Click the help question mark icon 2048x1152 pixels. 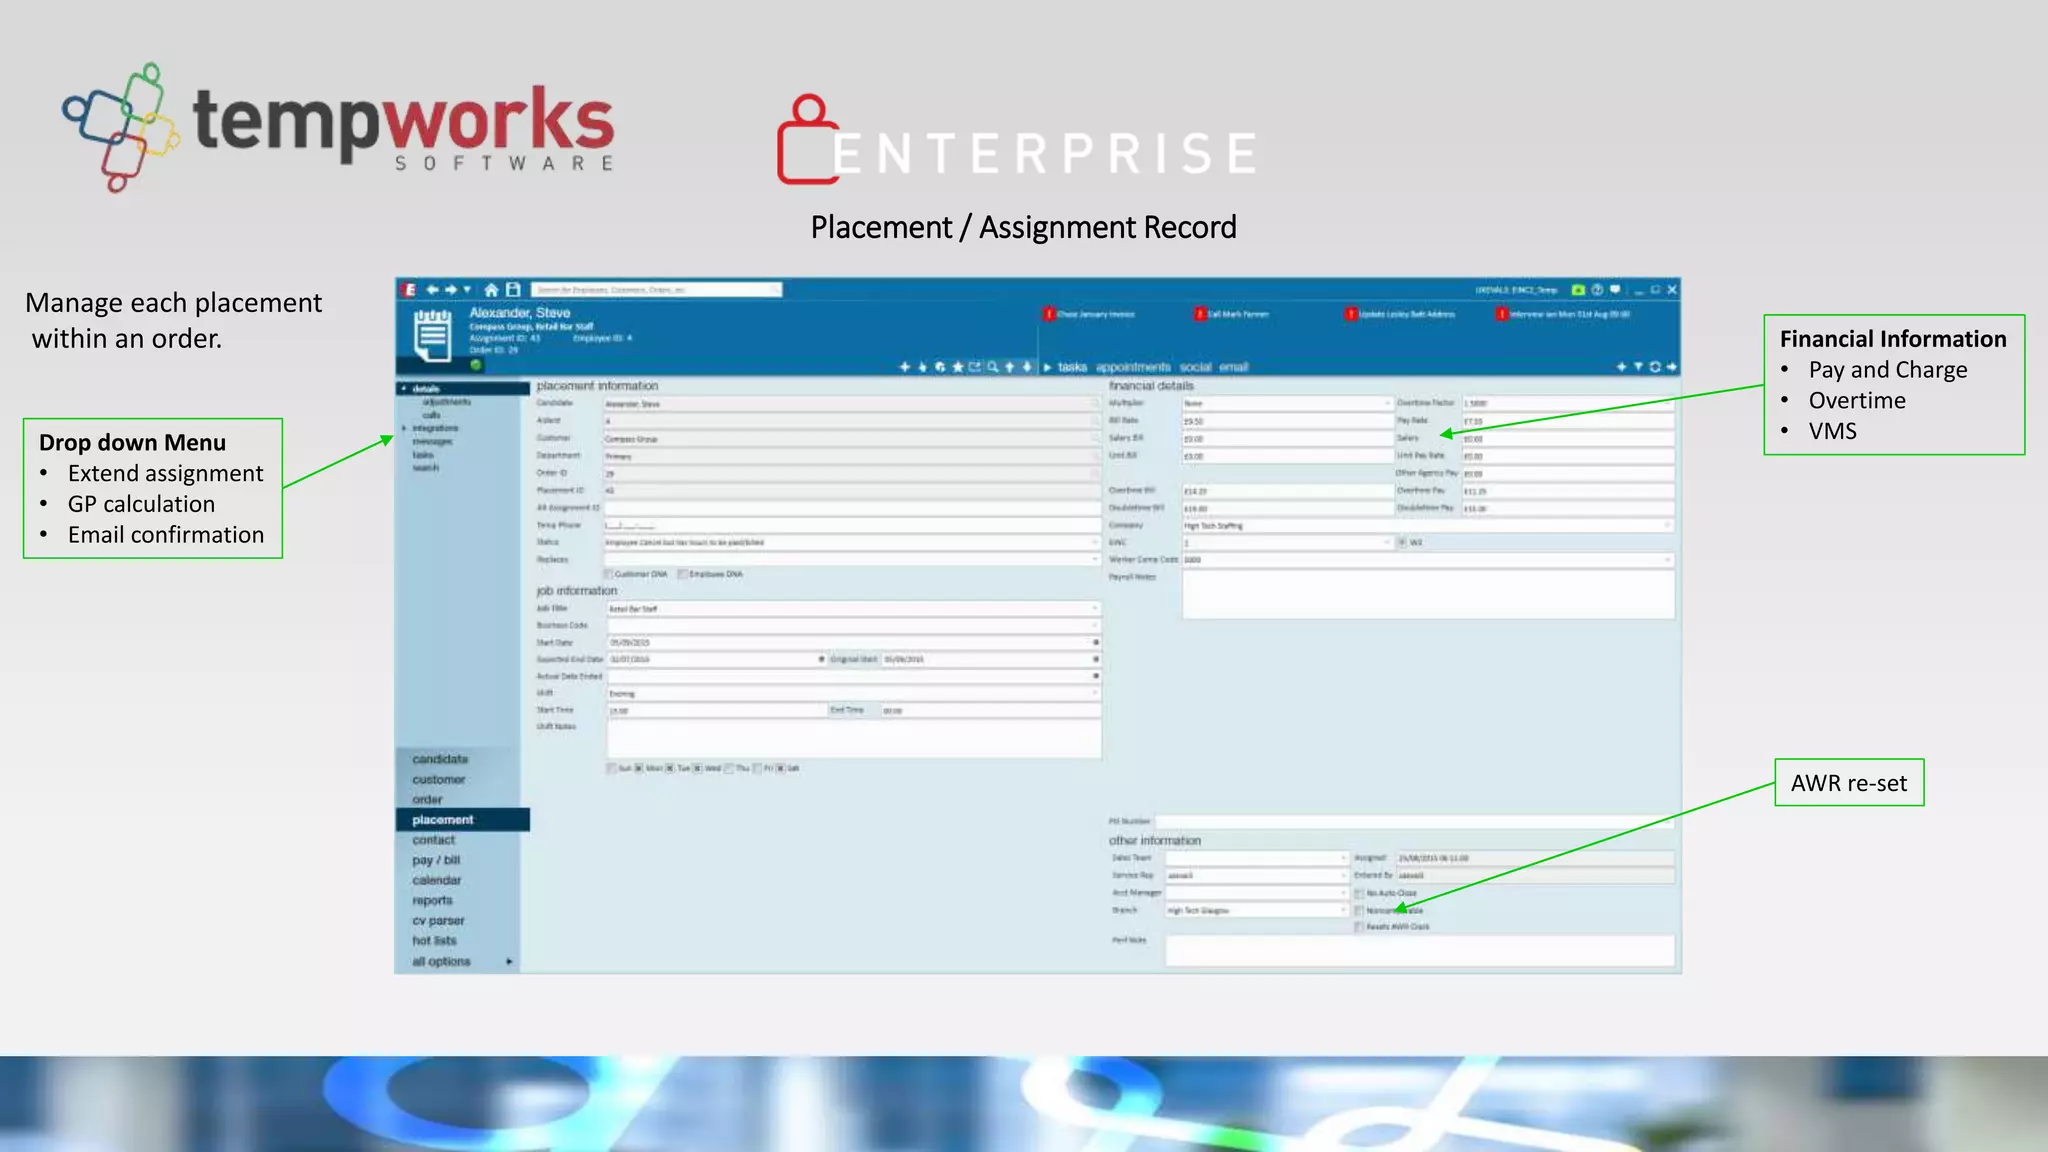click(1597, 290)
